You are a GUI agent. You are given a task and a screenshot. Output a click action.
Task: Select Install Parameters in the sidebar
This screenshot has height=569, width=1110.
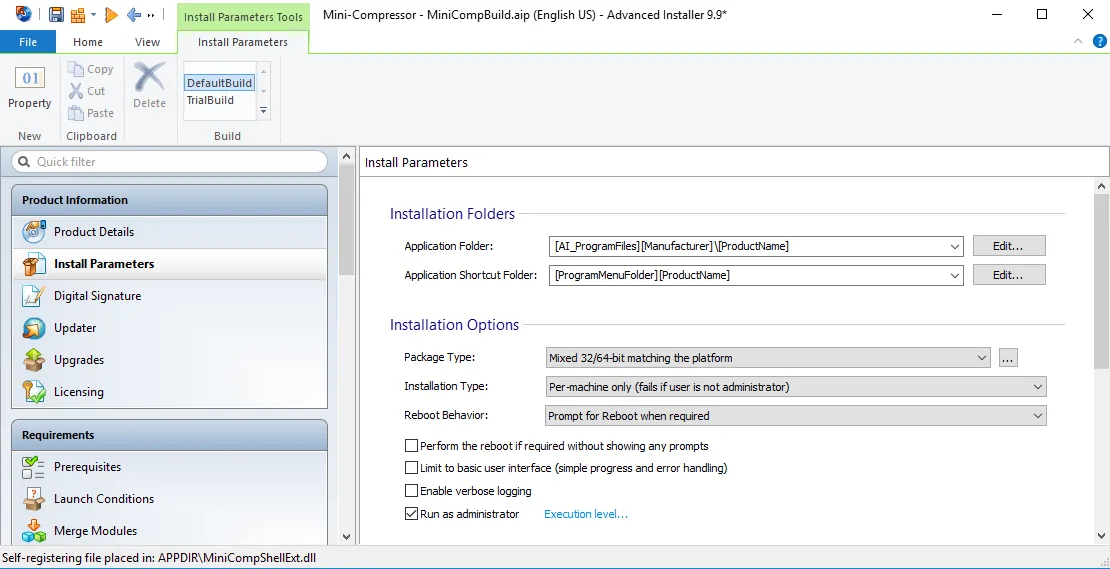pos(169,263)
